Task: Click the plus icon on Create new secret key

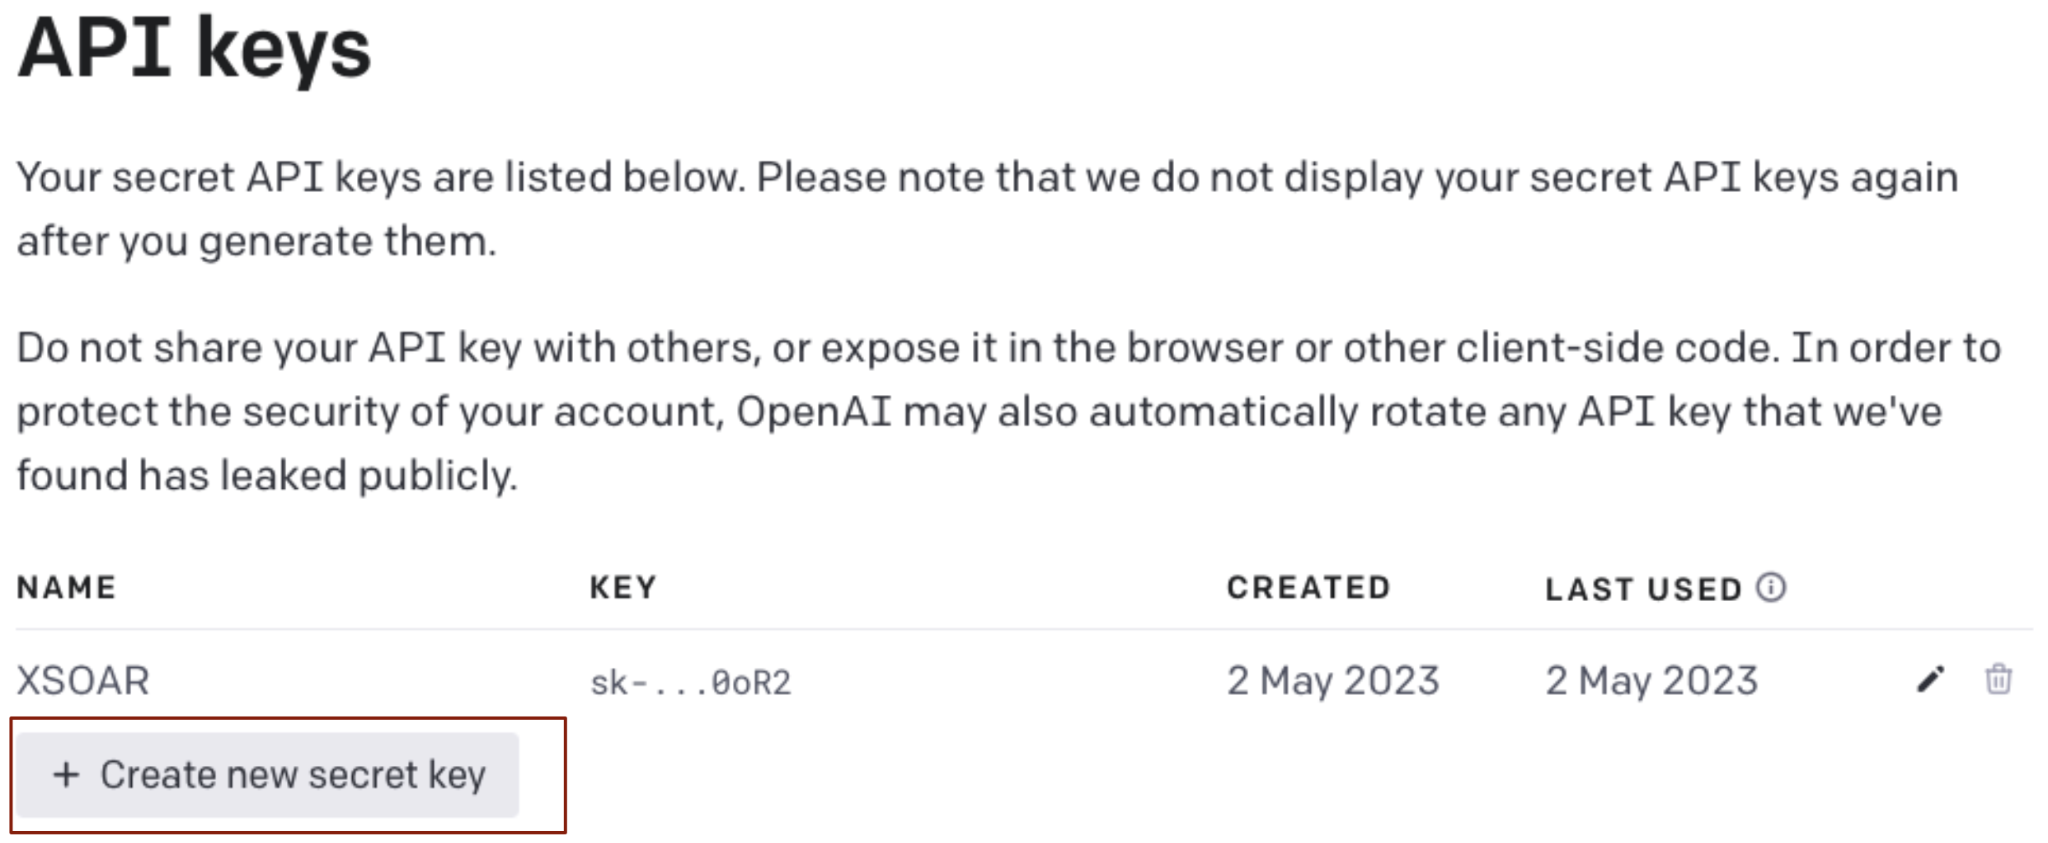Action: click(66, 775)
